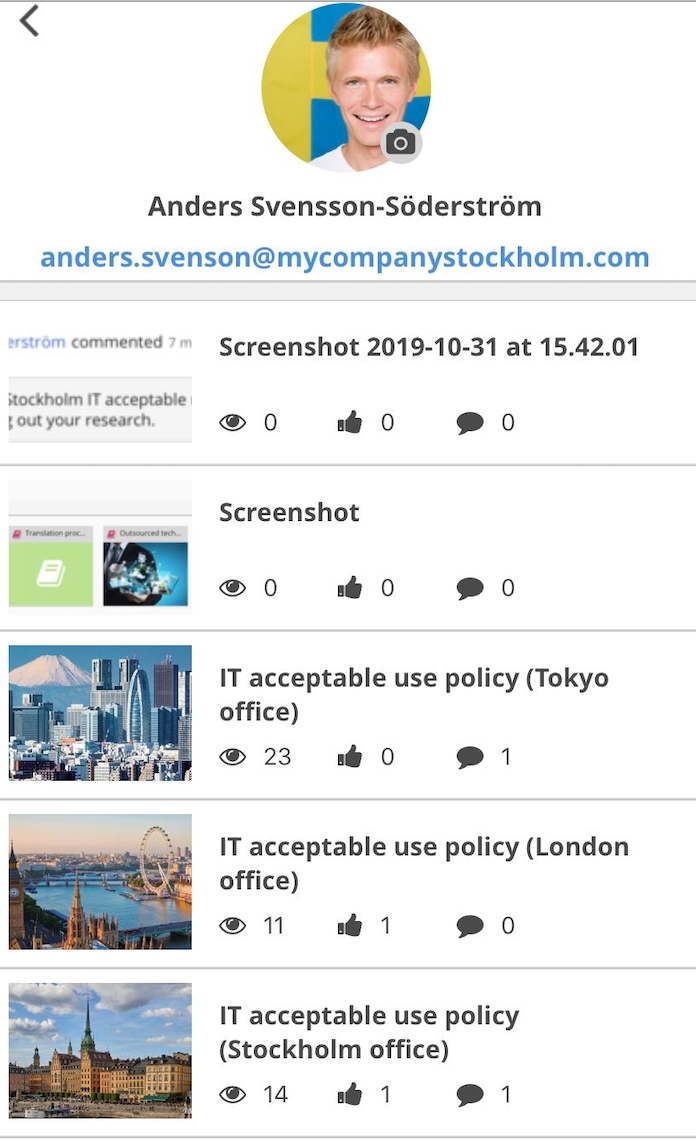Click Stockholm old town thumbnail
Image resolution: width=696 pixels, height=1140 pixels.
(100, 1050)
